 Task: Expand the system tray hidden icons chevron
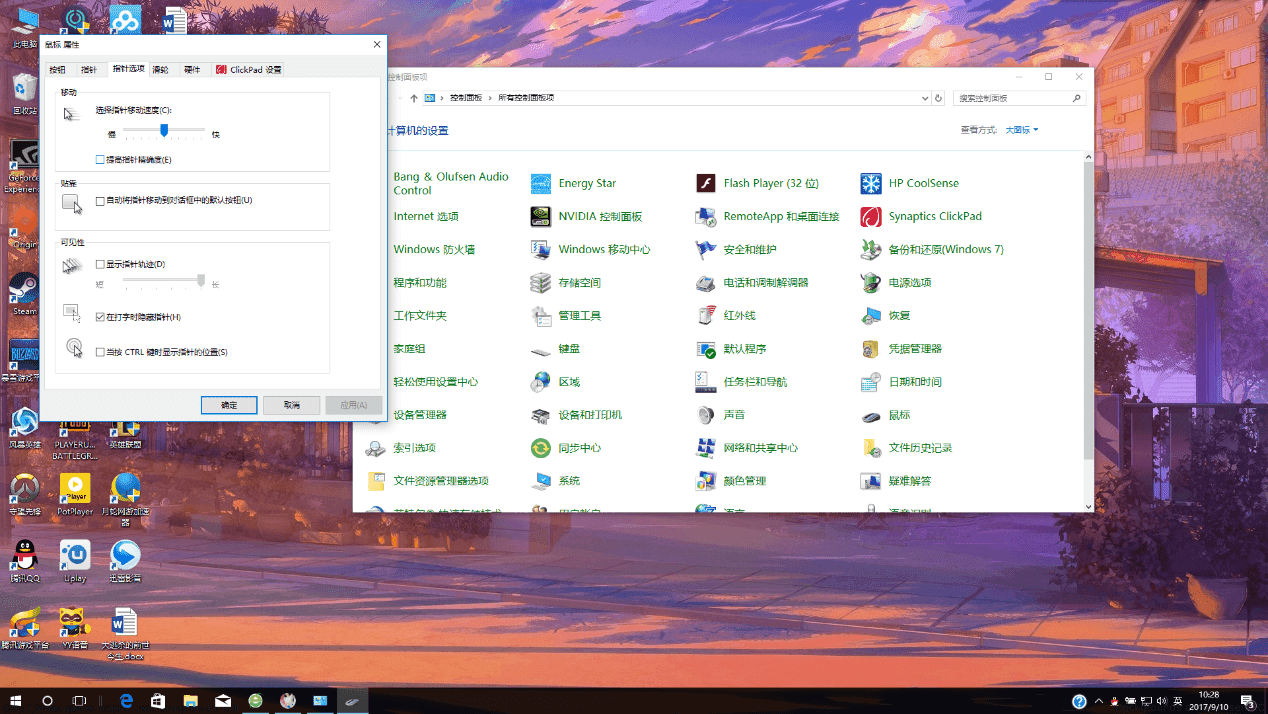[x=1099, y=701]
